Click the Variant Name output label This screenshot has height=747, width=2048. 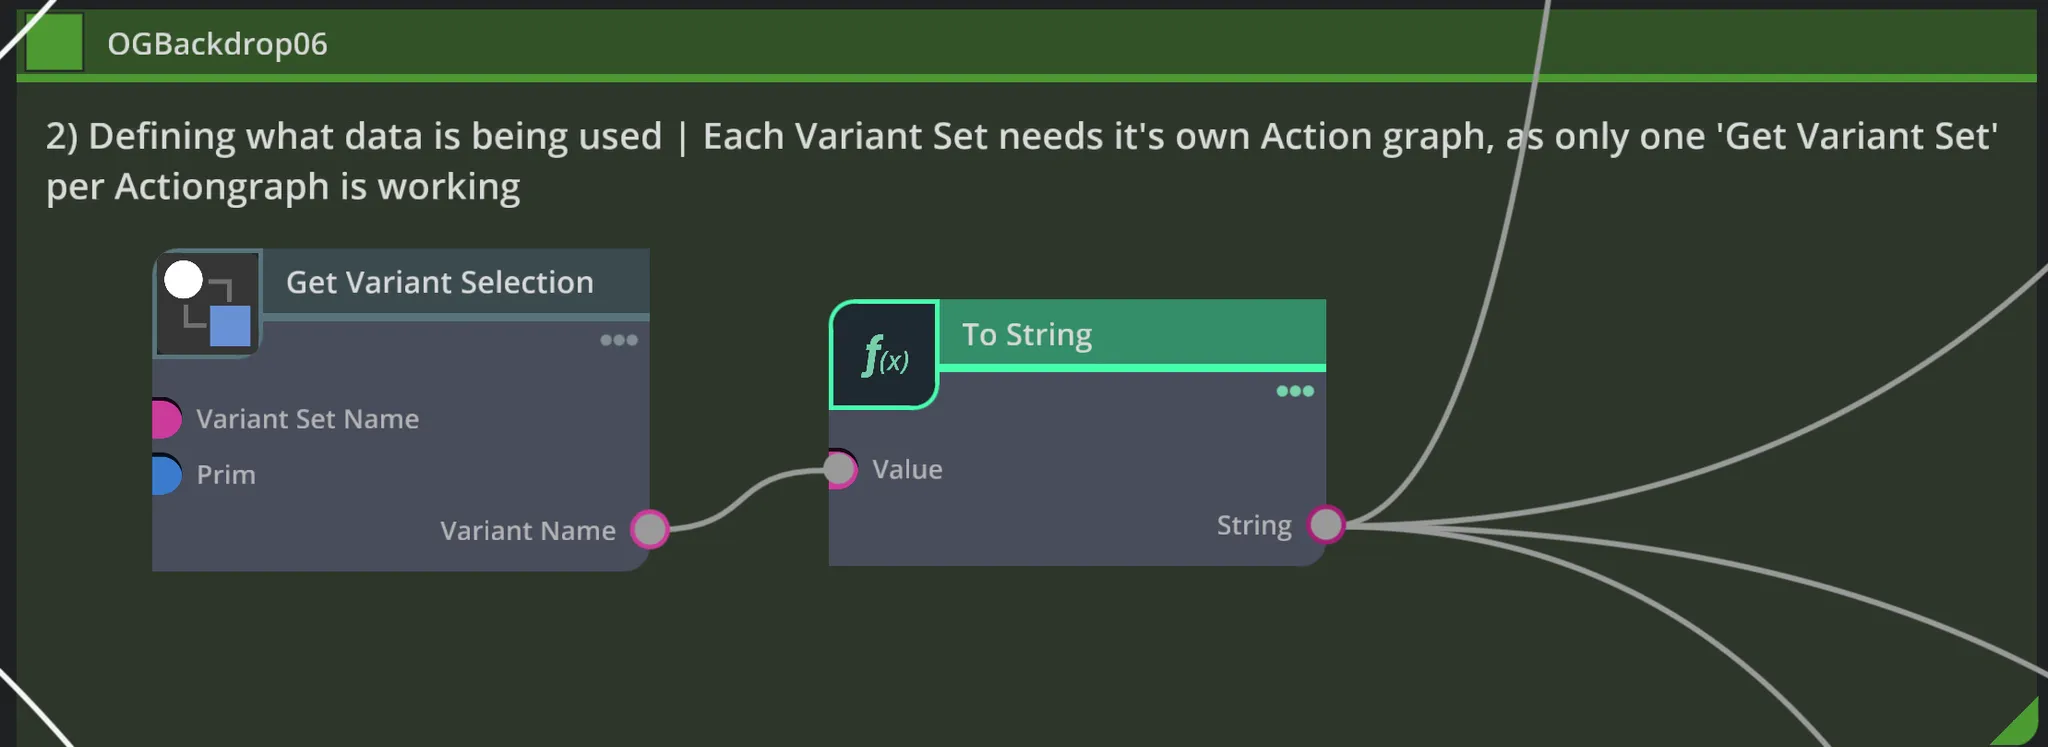click(x=527, y=531)
